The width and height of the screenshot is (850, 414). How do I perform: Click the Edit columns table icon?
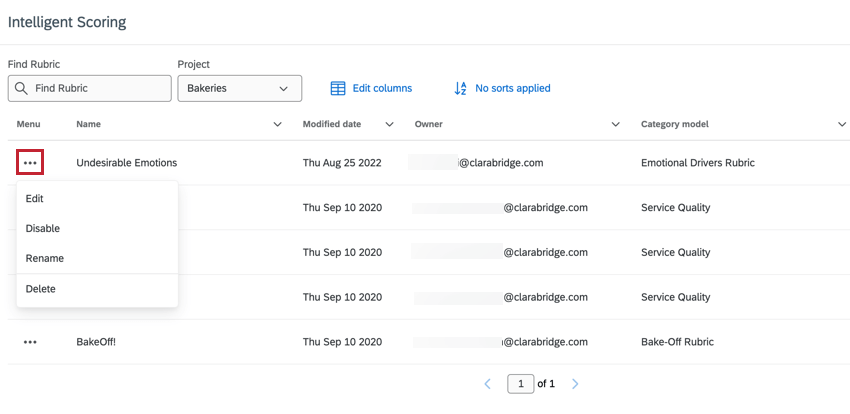338,88
